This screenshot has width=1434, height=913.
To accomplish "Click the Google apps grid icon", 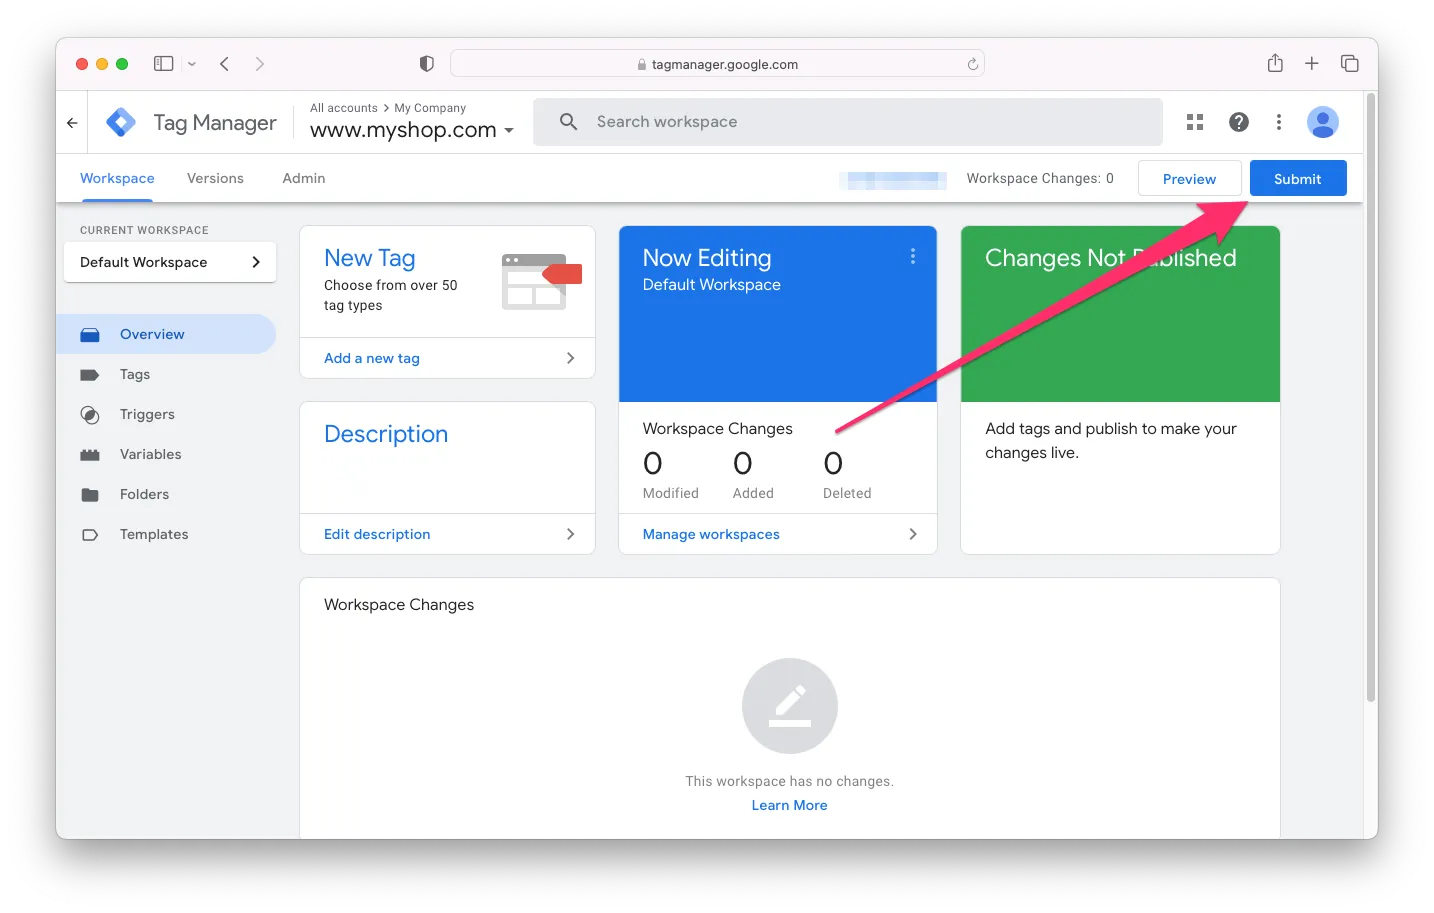I will (x=1195, y=122).
